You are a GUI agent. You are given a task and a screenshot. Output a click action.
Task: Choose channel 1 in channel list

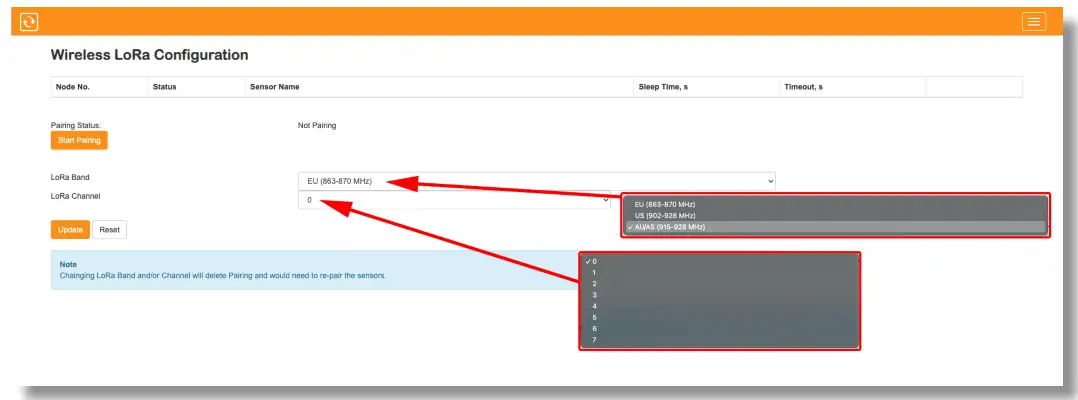(x=720, y=272)
